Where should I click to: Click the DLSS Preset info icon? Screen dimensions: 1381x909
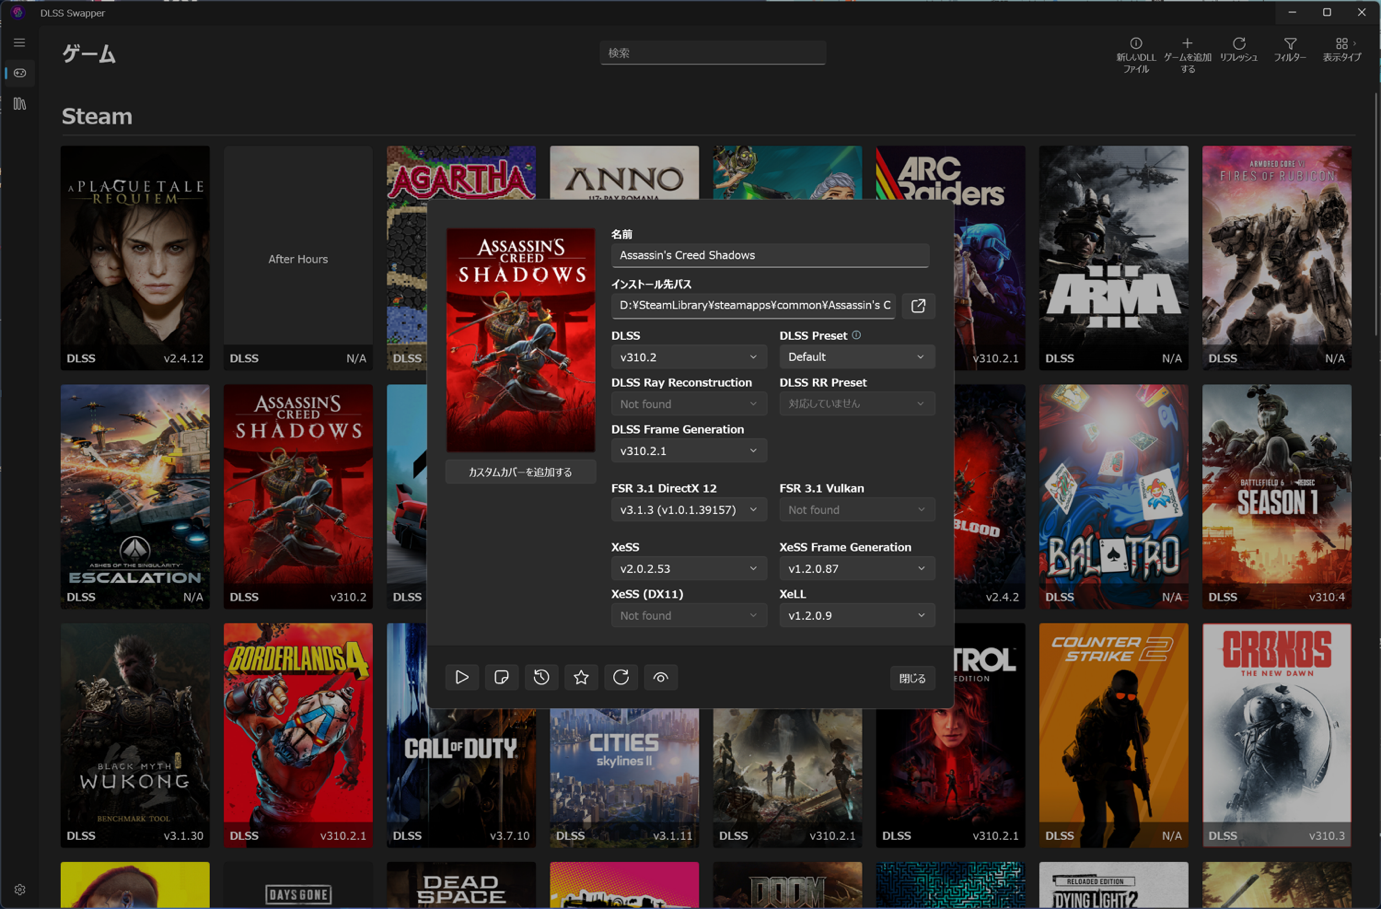[856, 335]
